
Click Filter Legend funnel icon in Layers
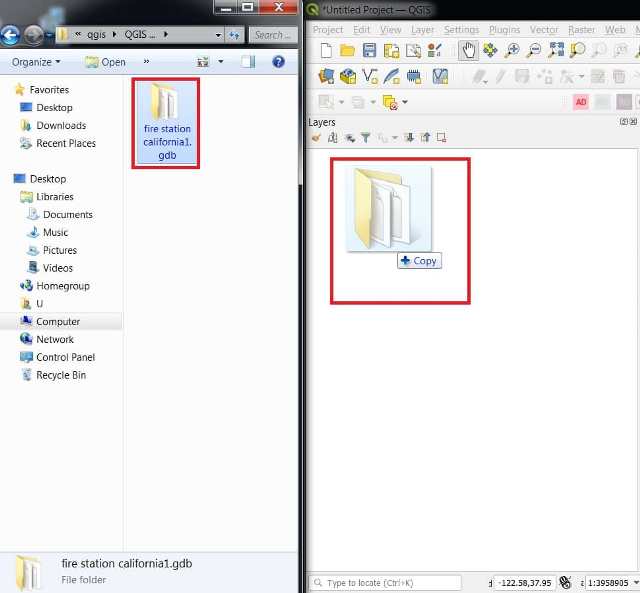tap(366, 138)
